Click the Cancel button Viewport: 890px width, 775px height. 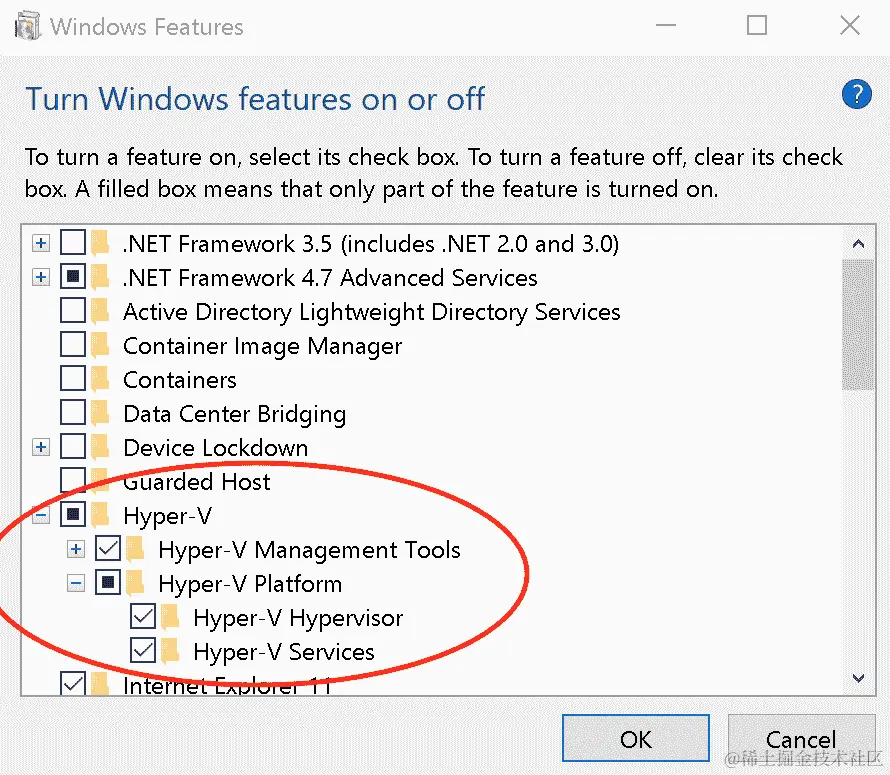pos(801,740)
